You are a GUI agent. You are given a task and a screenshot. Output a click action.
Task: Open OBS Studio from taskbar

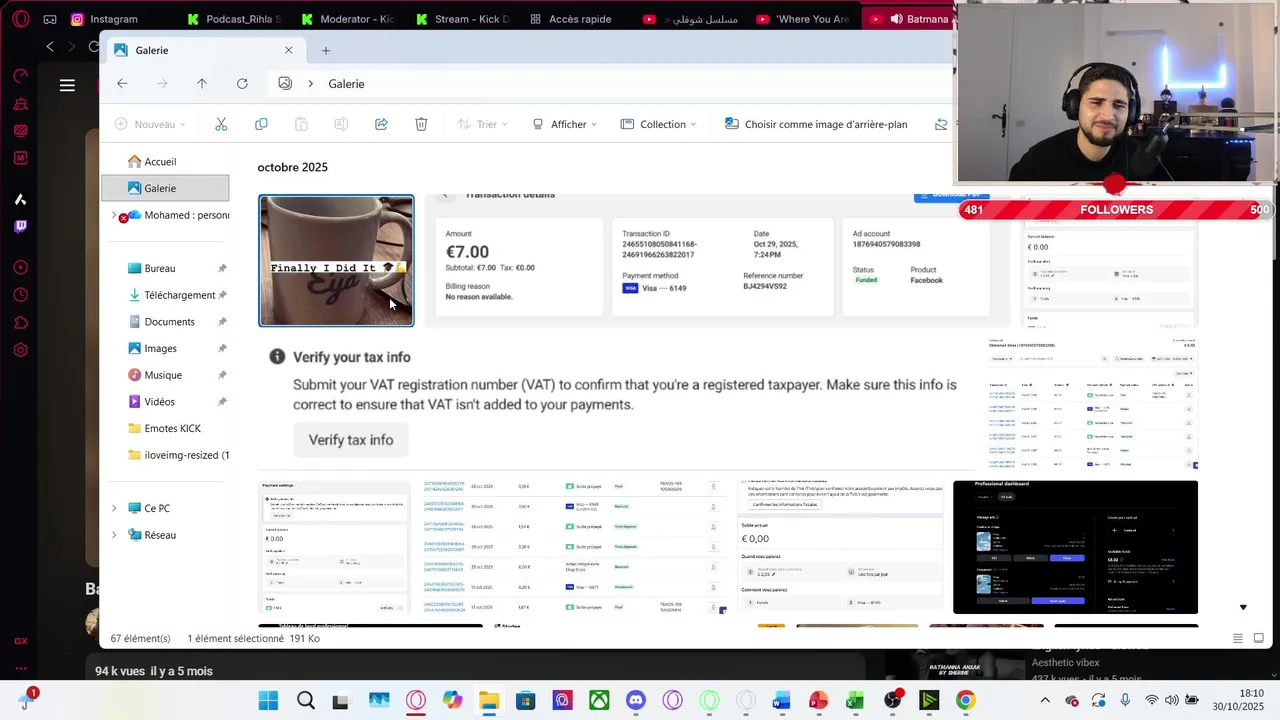pyautogui.click(x=892, y=701)
